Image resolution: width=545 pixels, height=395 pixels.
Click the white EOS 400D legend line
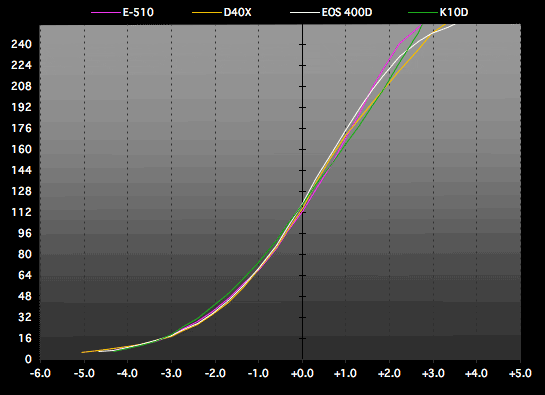point(305,13)
